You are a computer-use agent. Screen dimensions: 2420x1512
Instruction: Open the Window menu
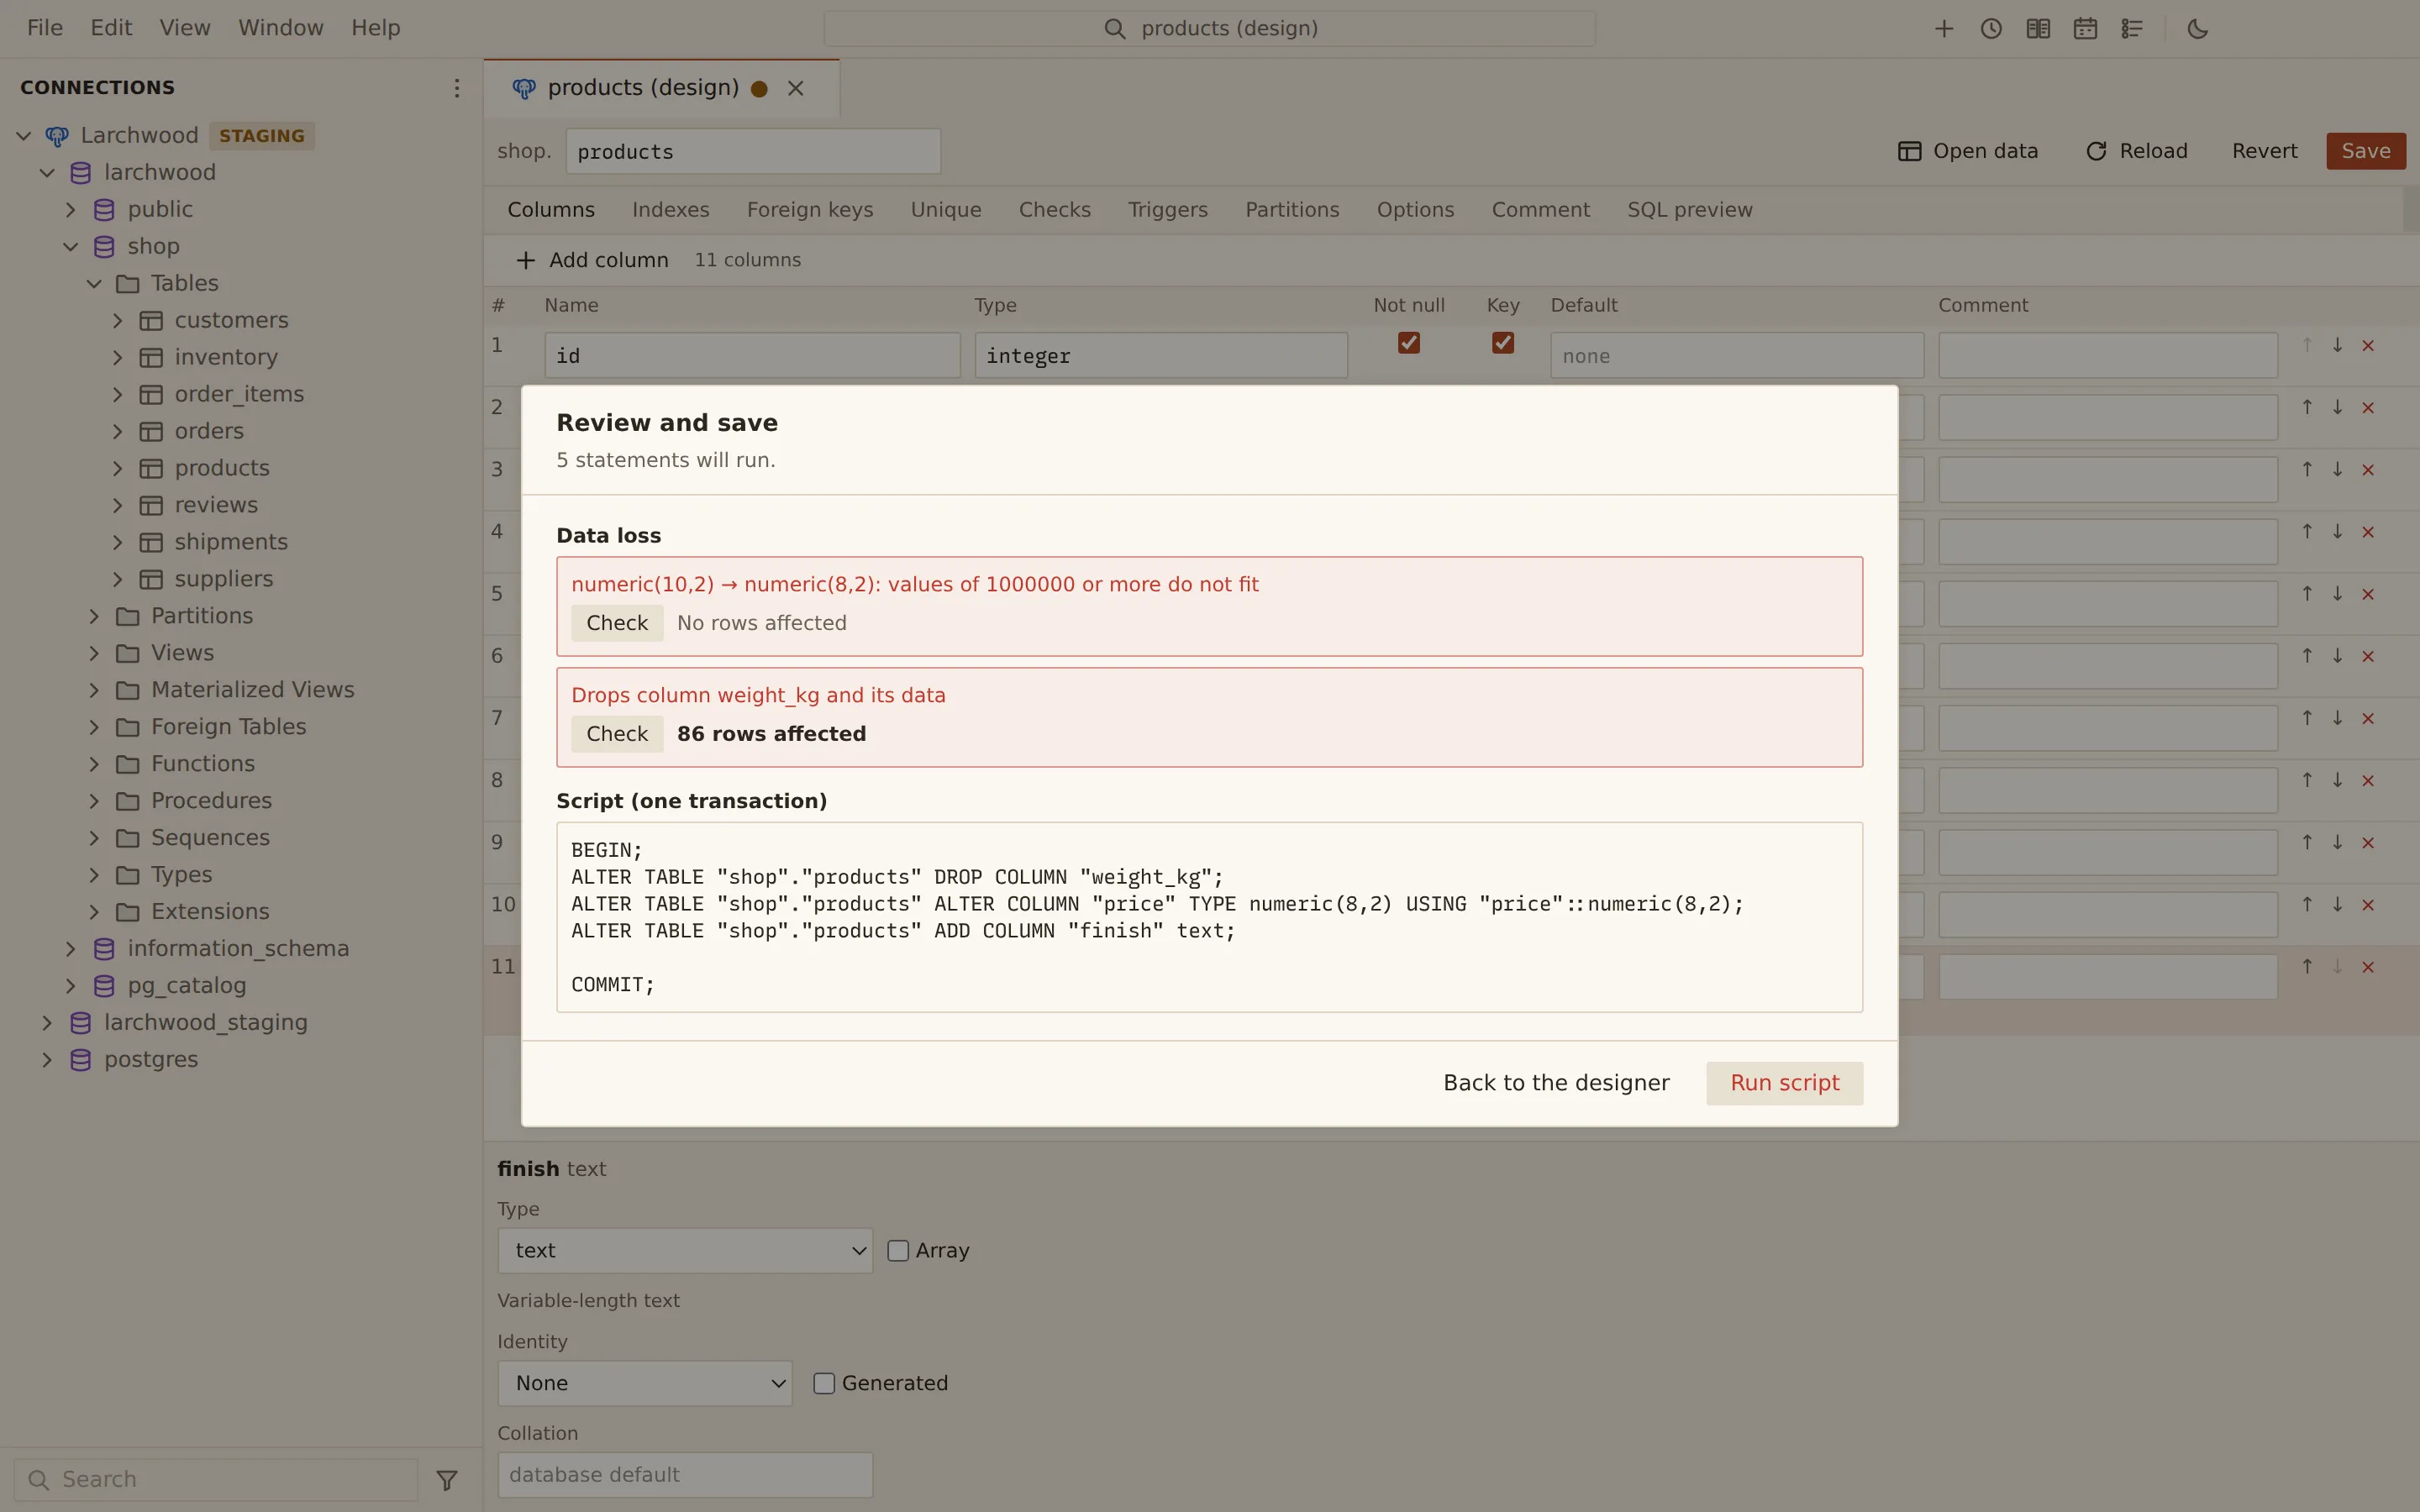281,28
